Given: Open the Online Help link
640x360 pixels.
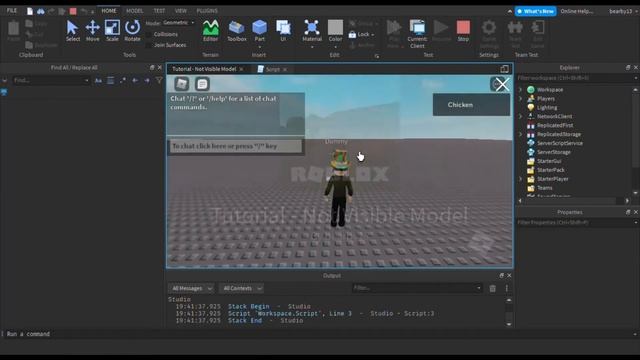Looking at the screenshot, I should (x=576, y=11).
